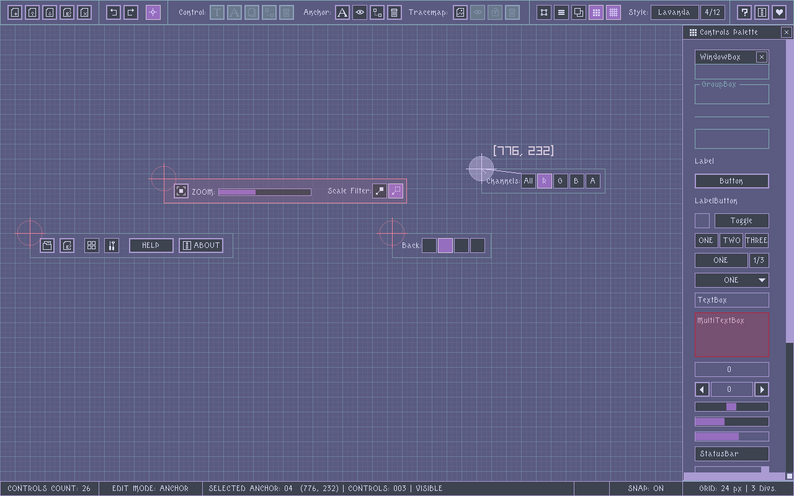The height and width of the screenshot is (496, 794).
Task: Create a new layout file
Action: pos(15,12)
